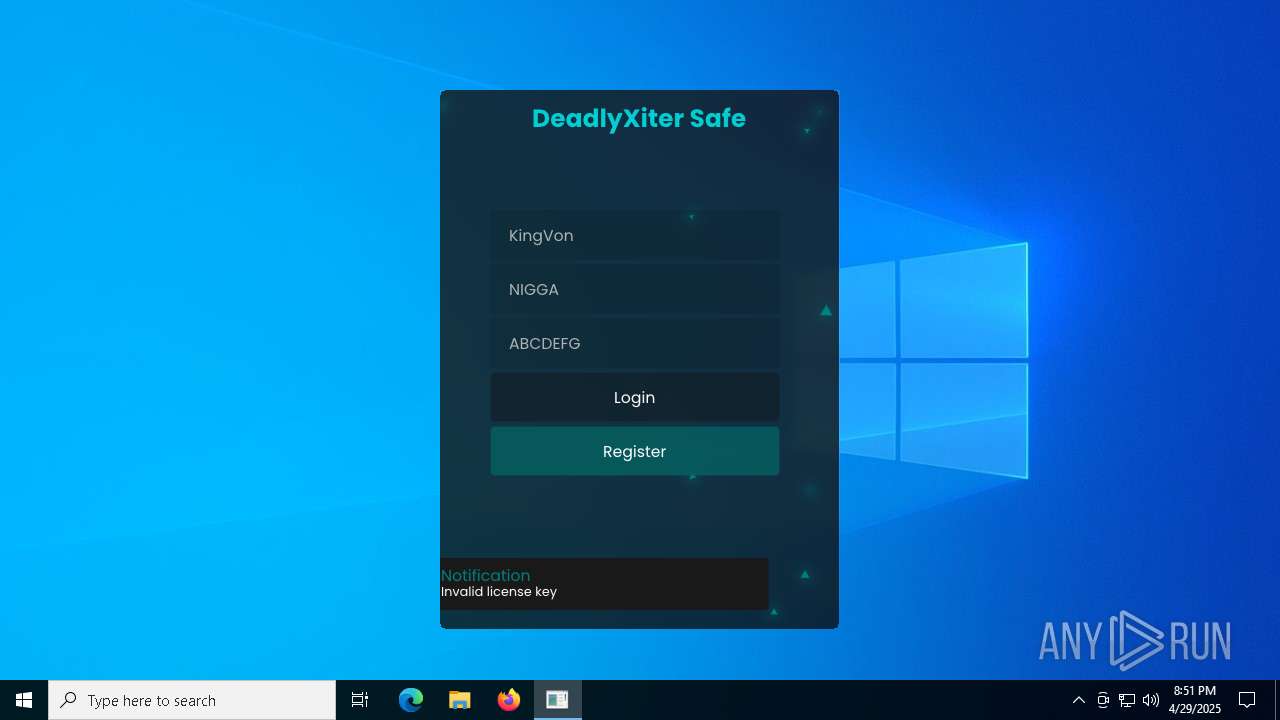Click the Login button
Image resolution: width=1280 pixels, height=720 pixels.
tap(634, 397)
